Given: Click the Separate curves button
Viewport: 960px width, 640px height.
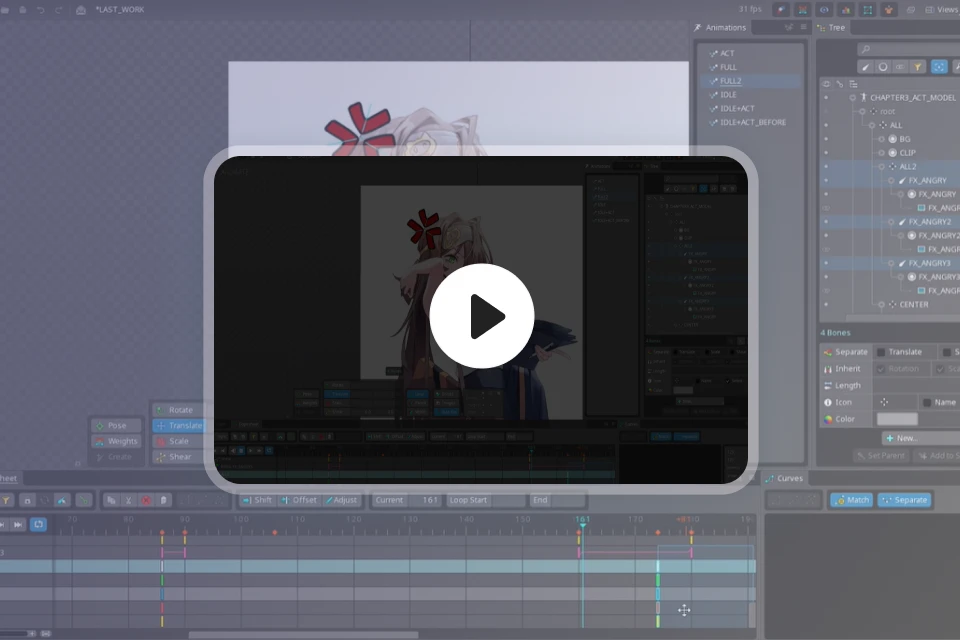Looking at the screenshot, I should (904, 500).
